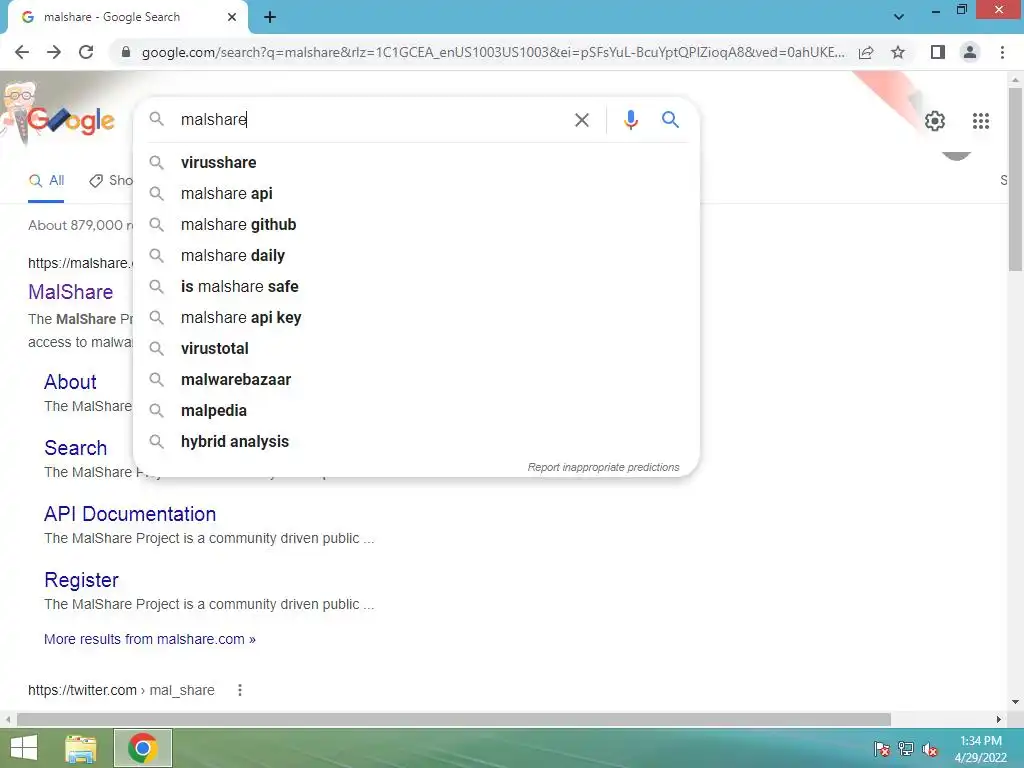The width and height of the screenshot is (1024, 768).
Task: Open the Windows Start menu
Action: point(24,748)
